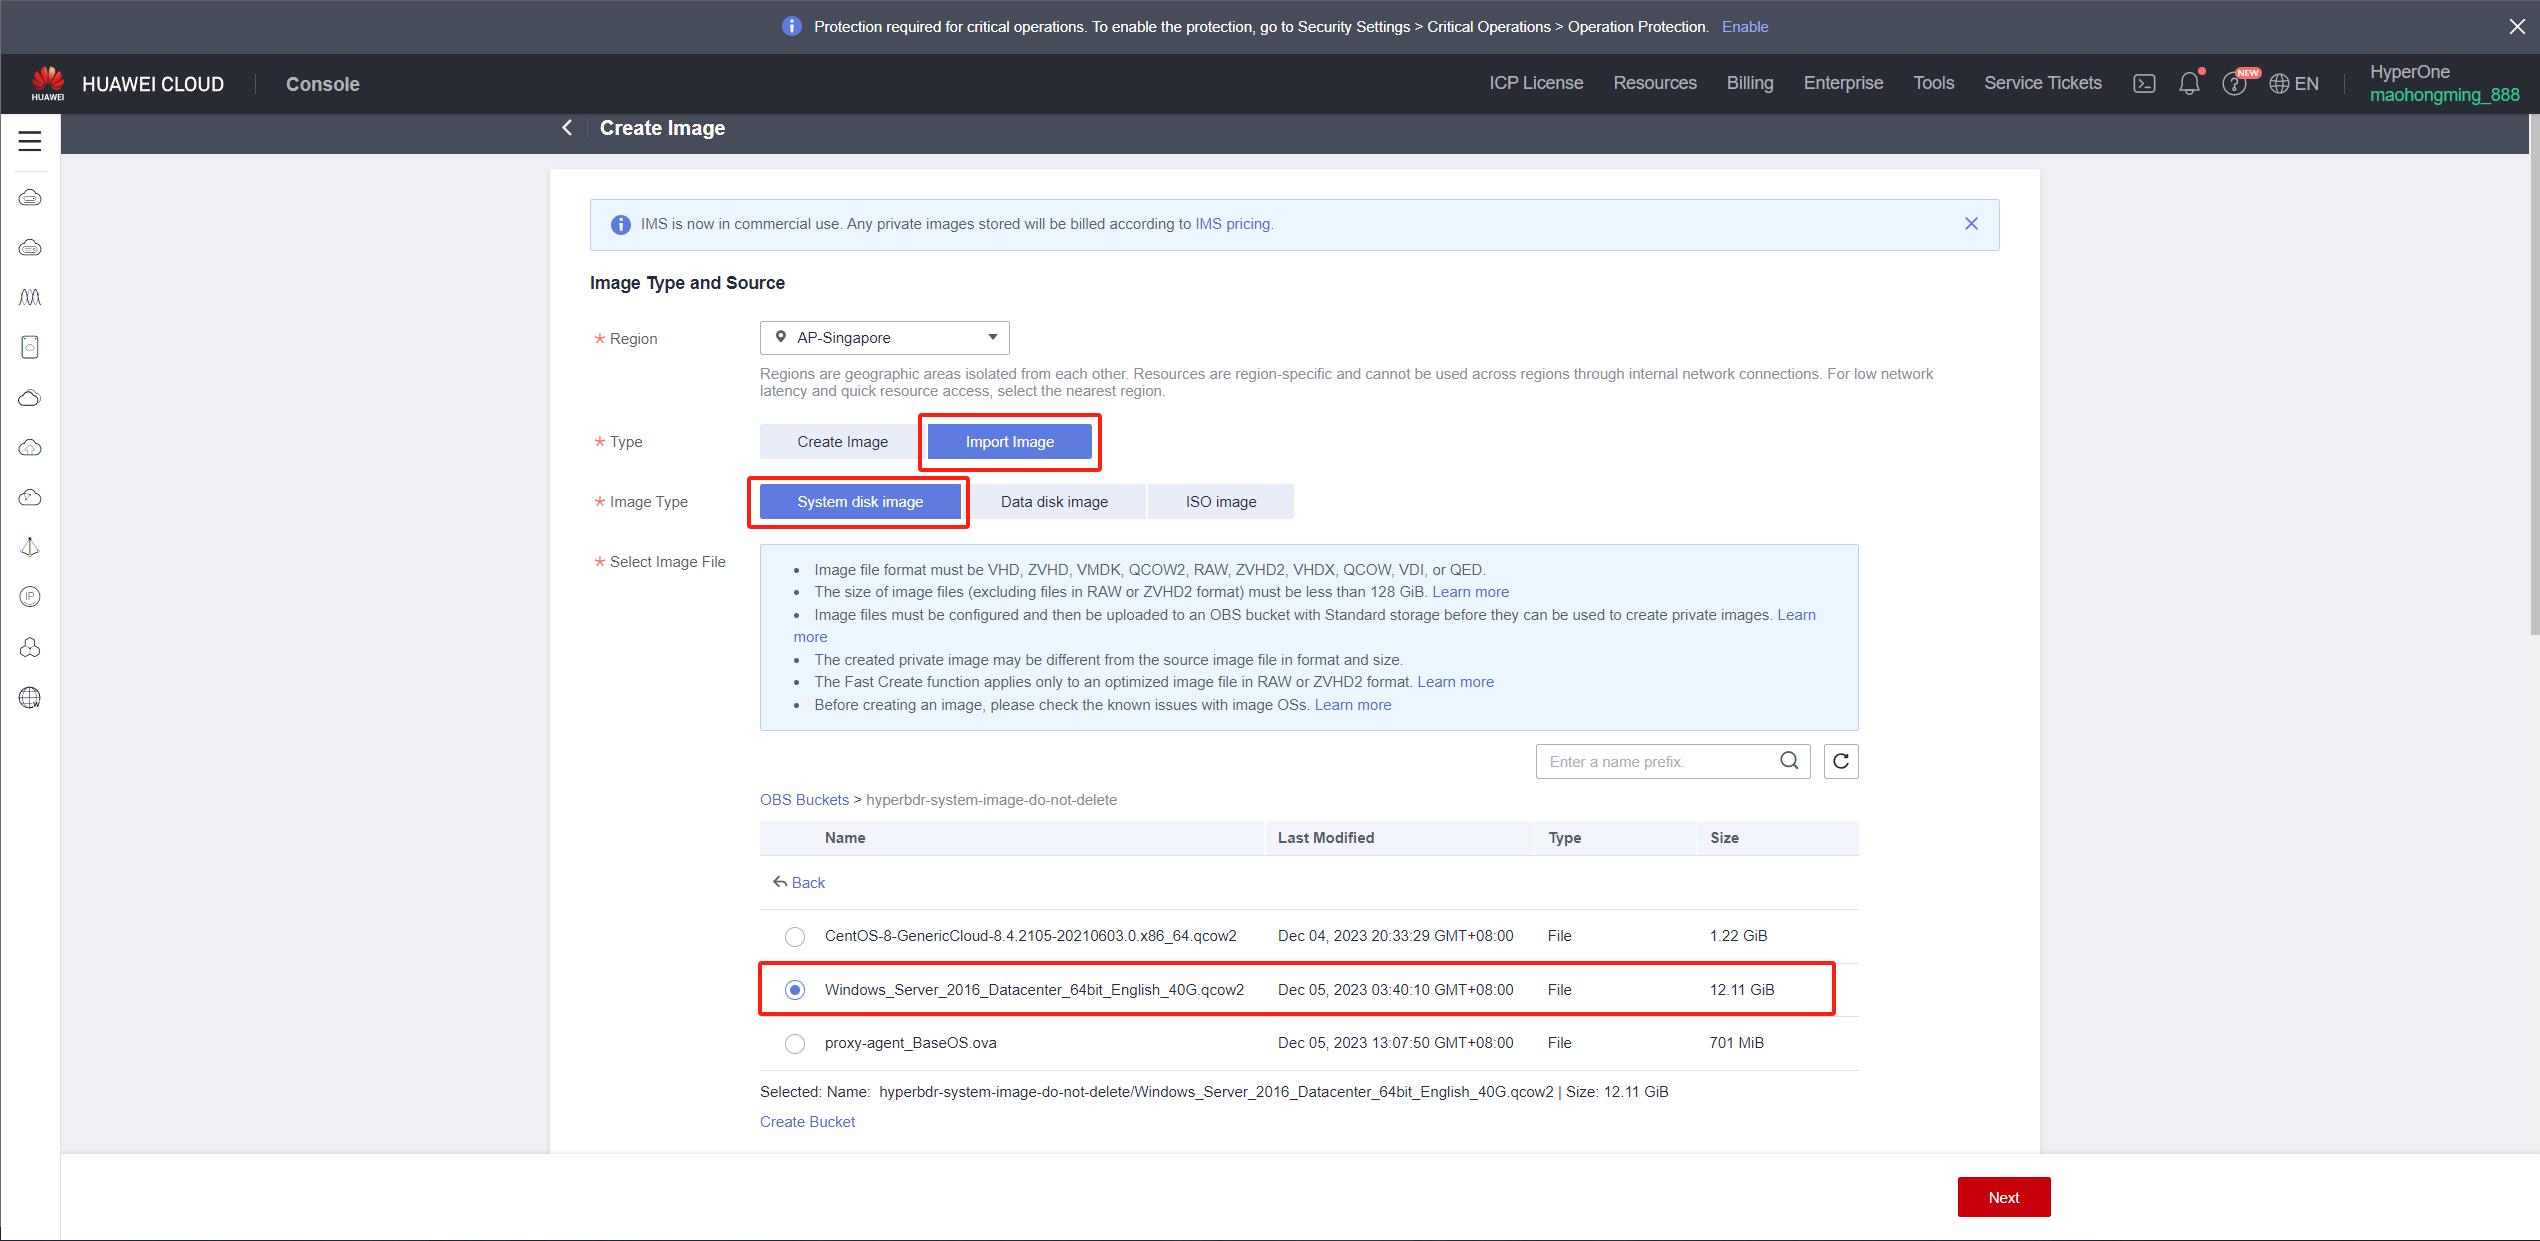Expand the AP-Singapore region dropdown
This screenshot has width=2540, height=1241.
point(884,338)
